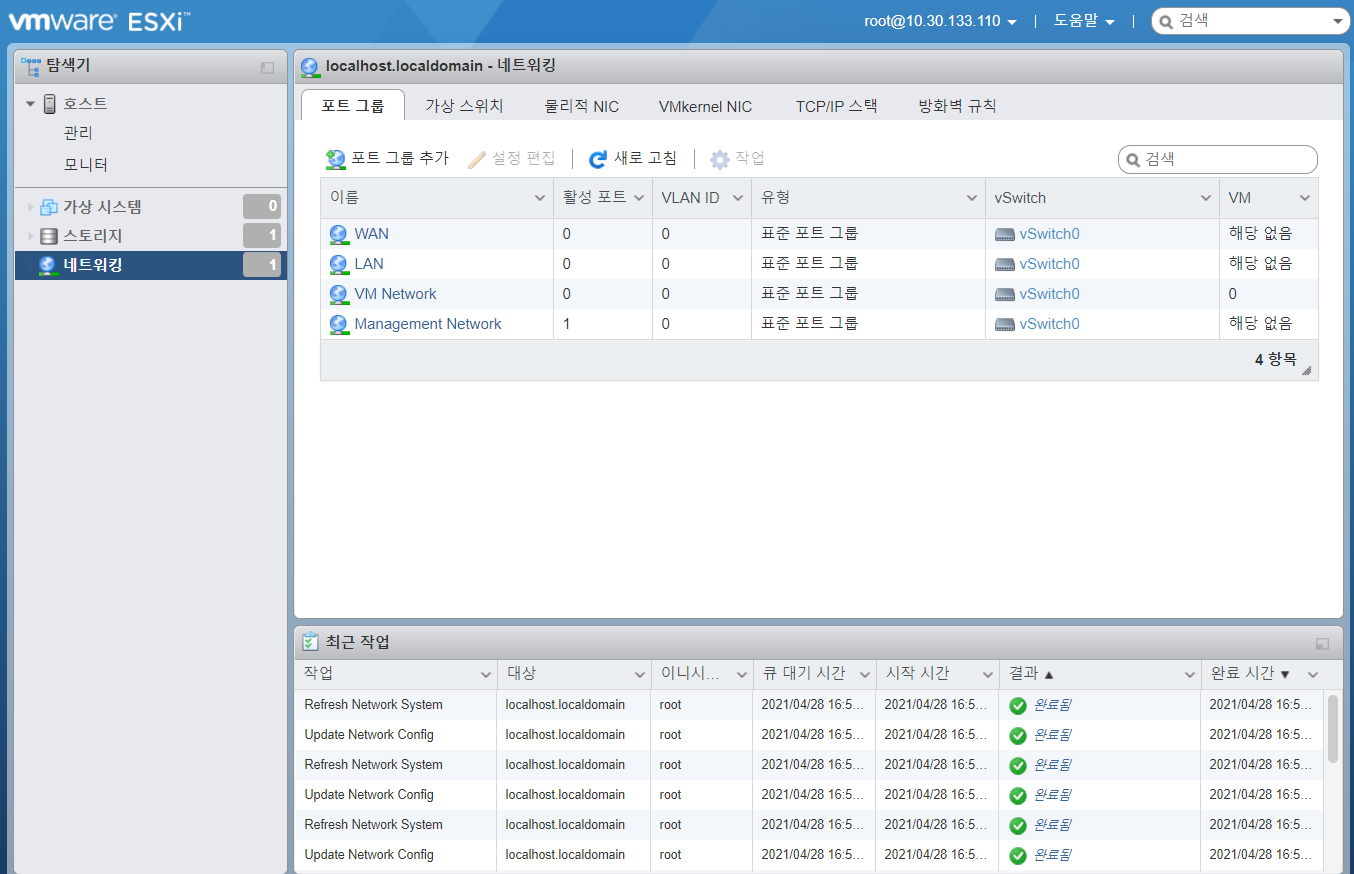Select 관리 under the host
Screen dimensions: 1354x874
[78, 133]
